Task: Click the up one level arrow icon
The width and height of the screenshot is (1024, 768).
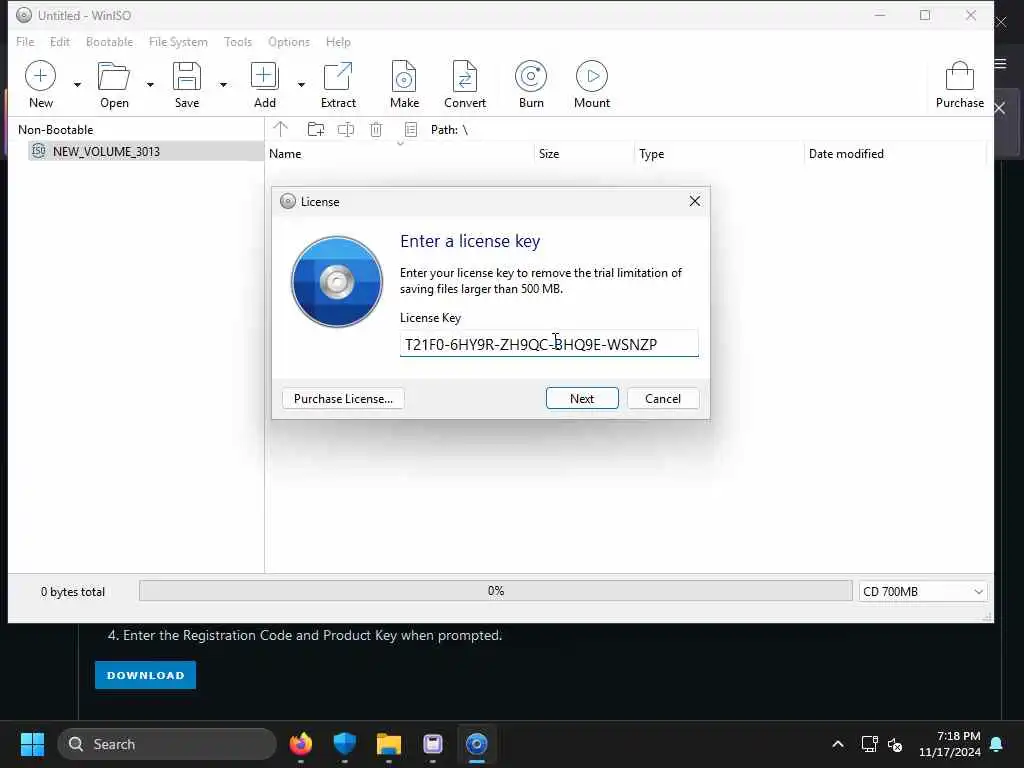Action: pos(281,129)
